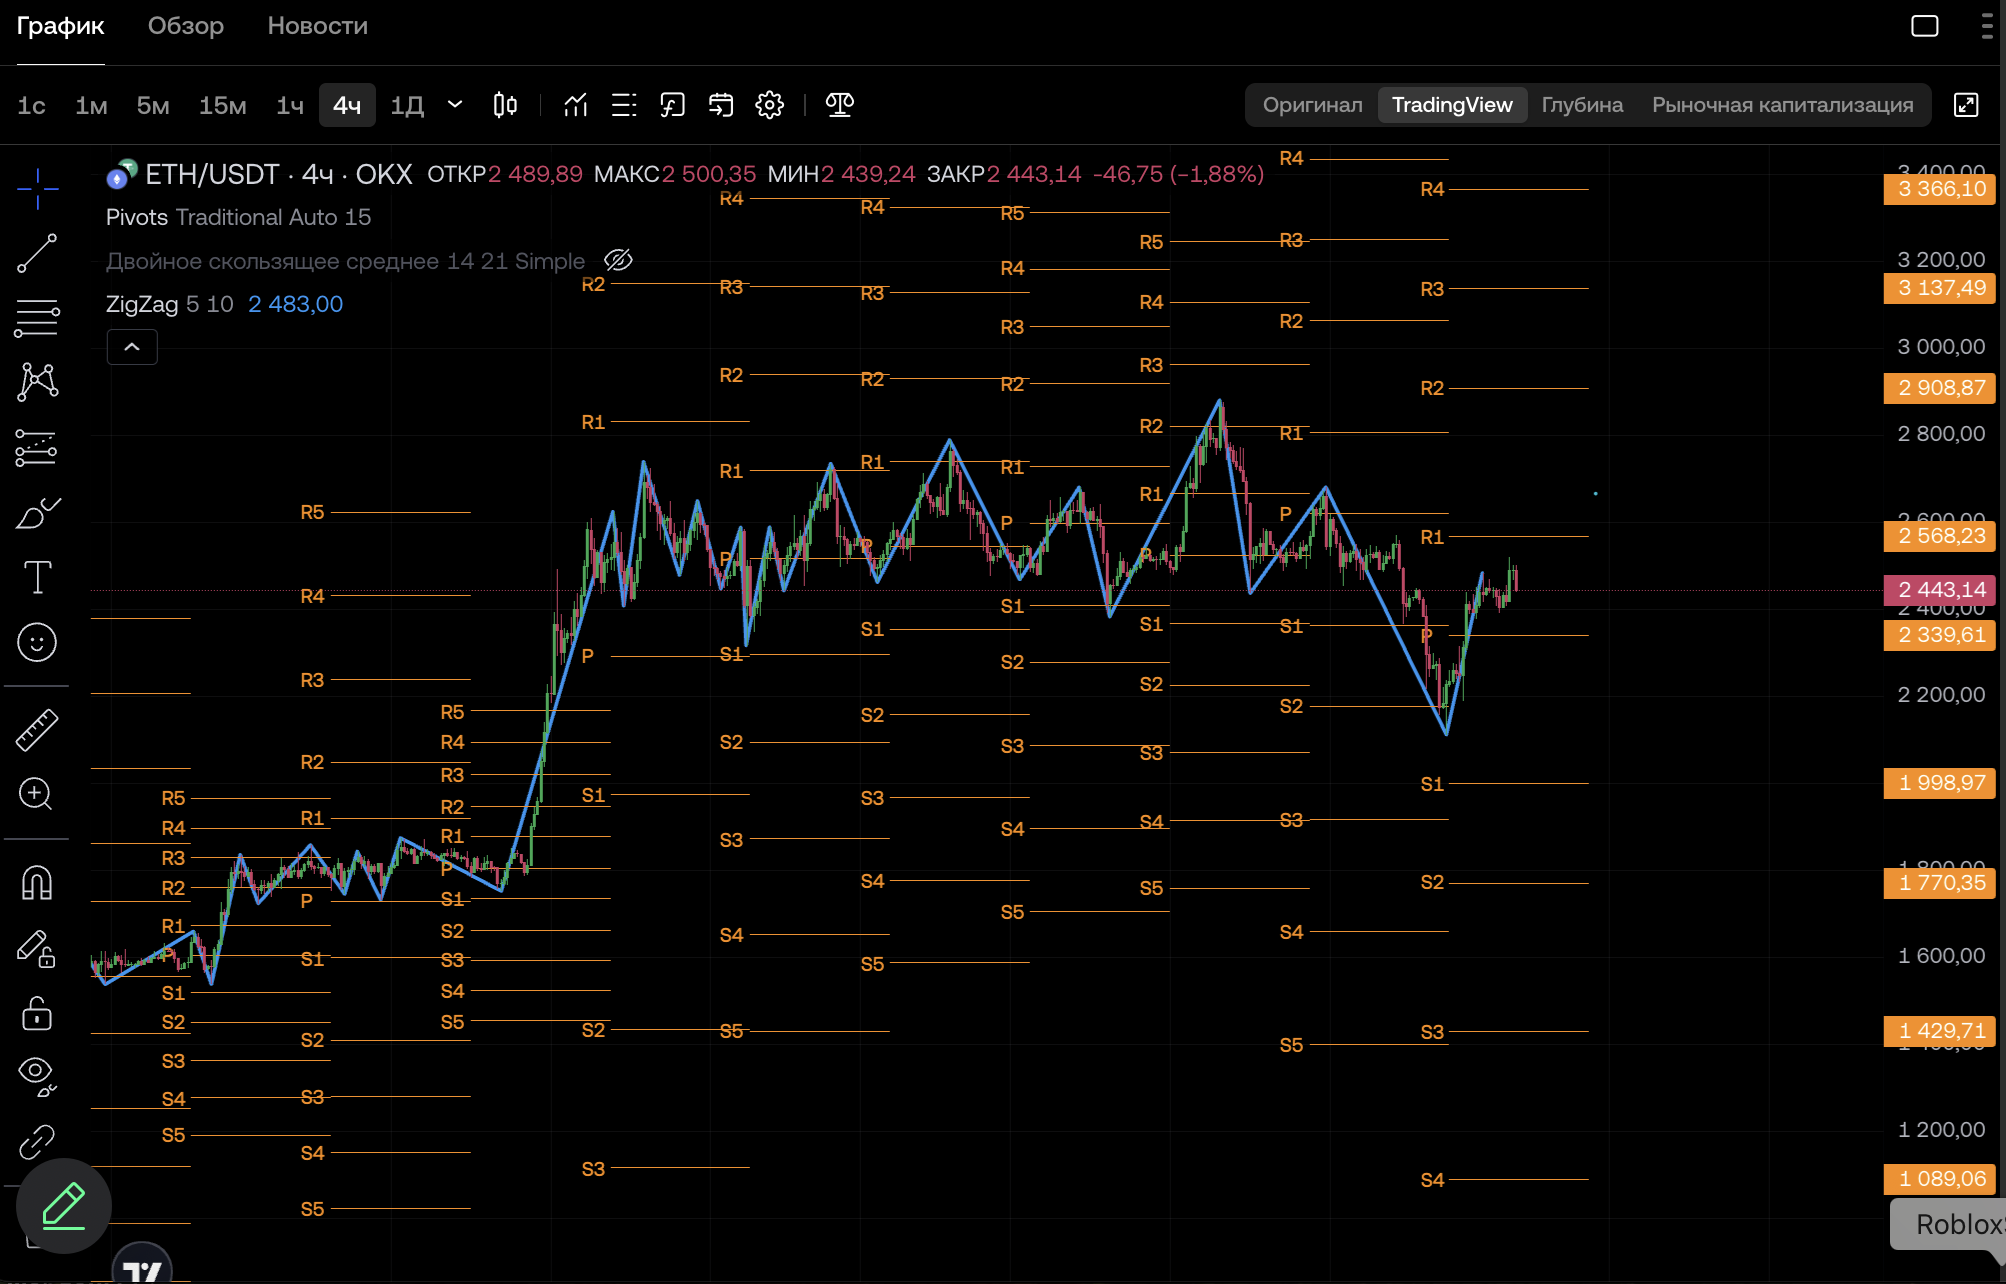Choose the Text annotation tool
The image size is (2006, 1284).
[37, 577]
